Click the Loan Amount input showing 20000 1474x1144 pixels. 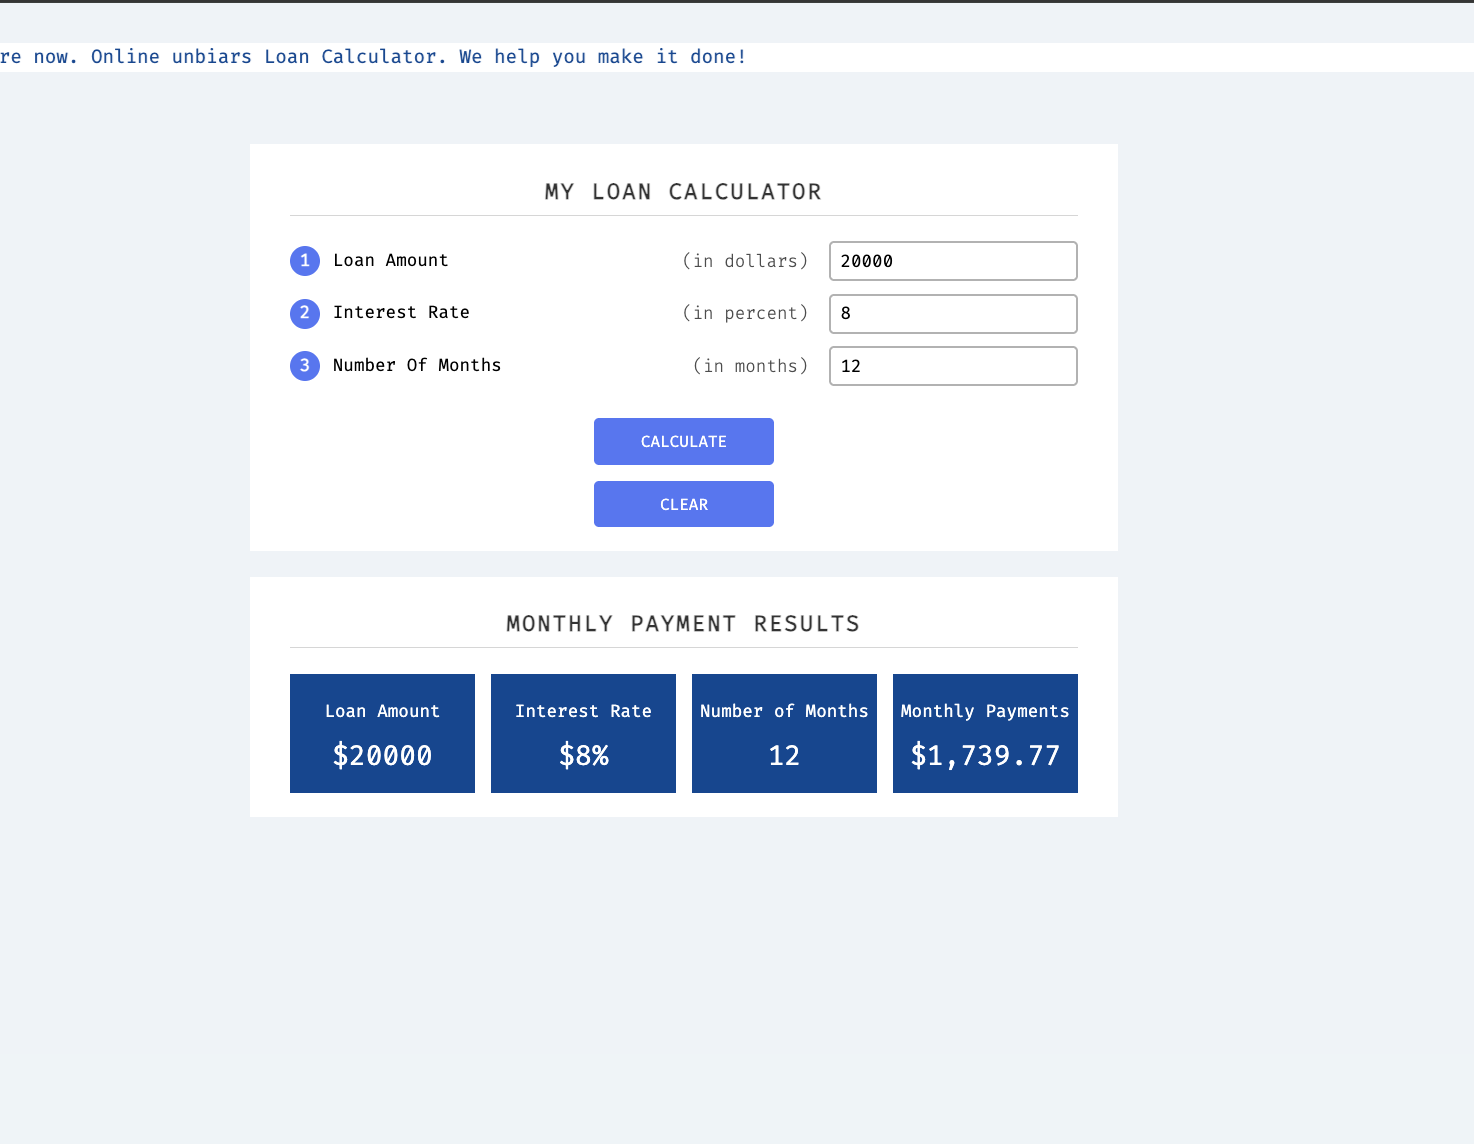[952, 261]
